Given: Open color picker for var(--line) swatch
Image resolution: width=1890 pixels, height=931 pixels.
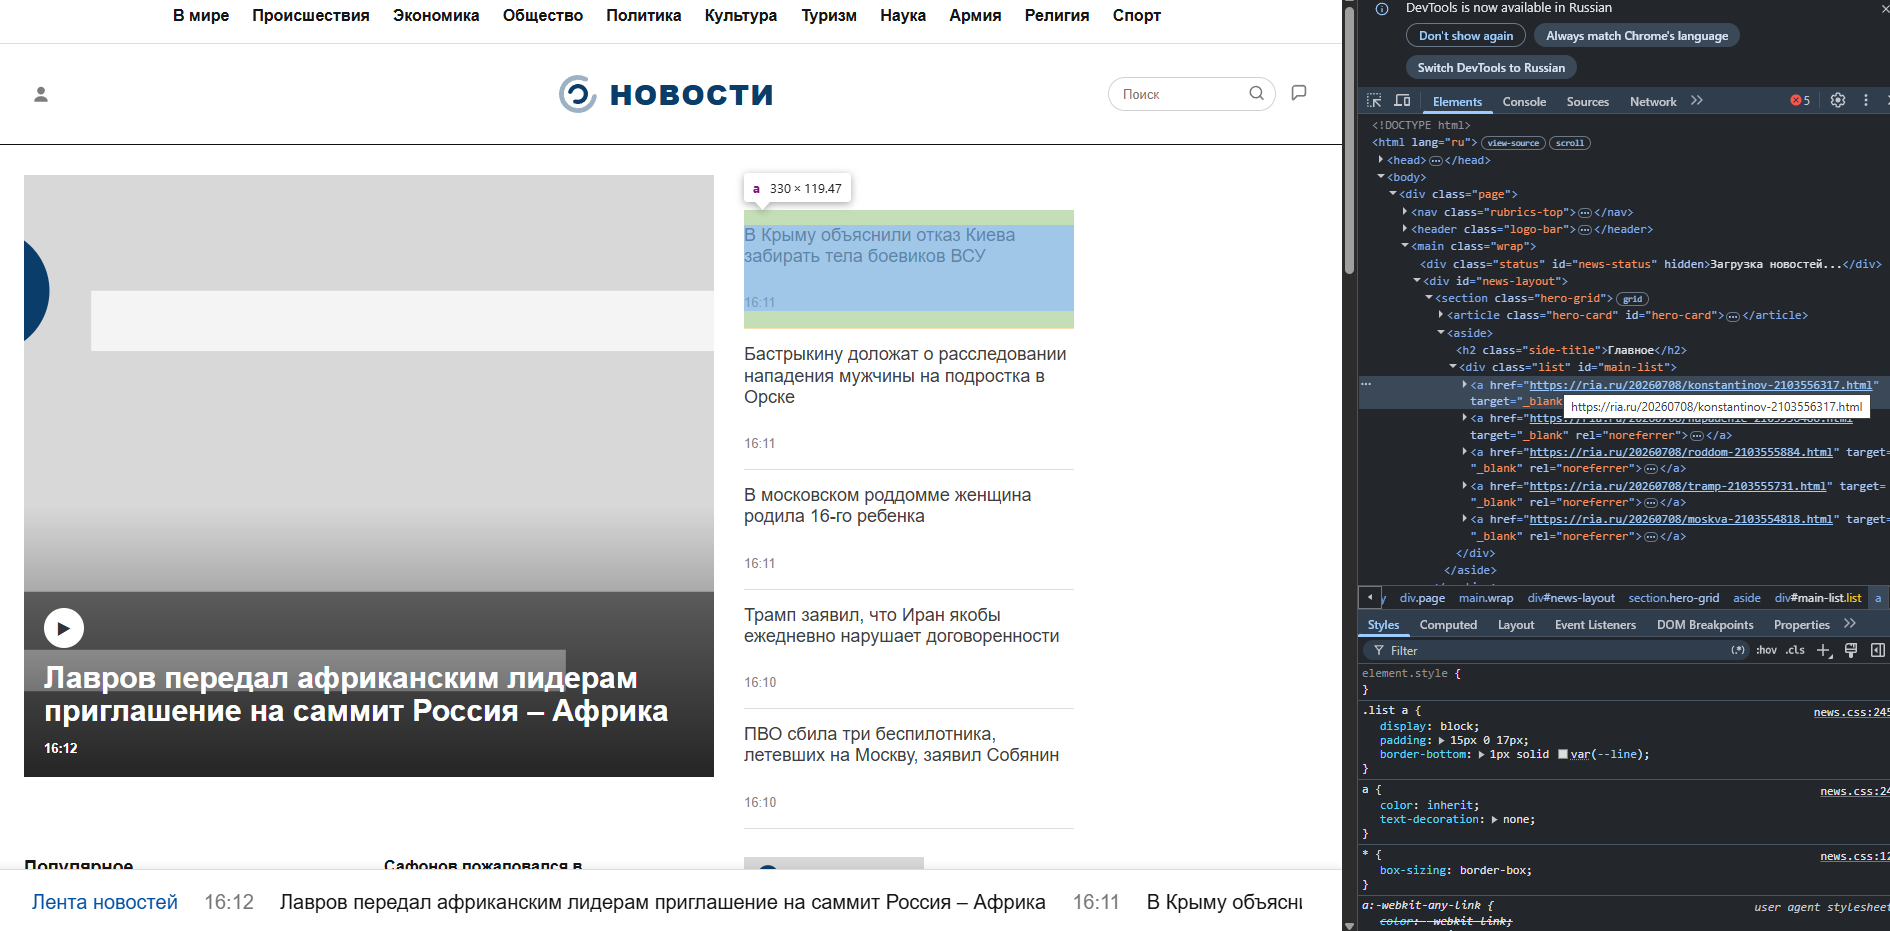Looking at the screenshot, I should (1563, 755).
